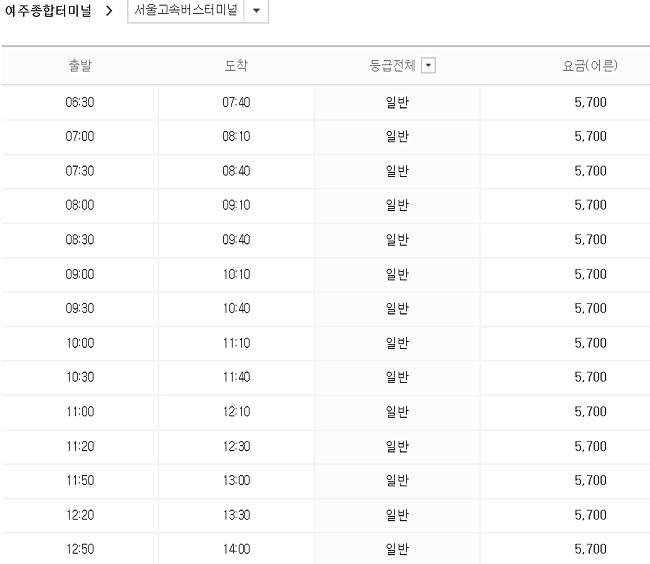Click the 12:30 arrival time

click(236, 446)
